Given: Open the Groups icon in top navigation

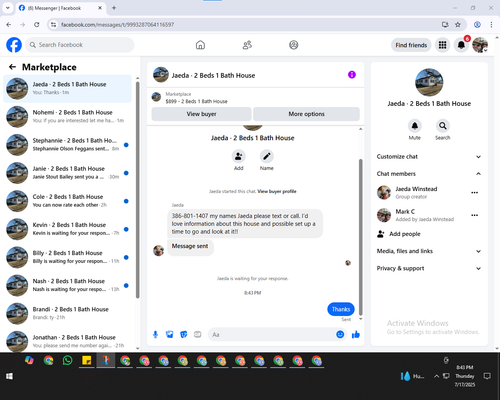Looking at the screenshot, I should [x=294, y=45].
